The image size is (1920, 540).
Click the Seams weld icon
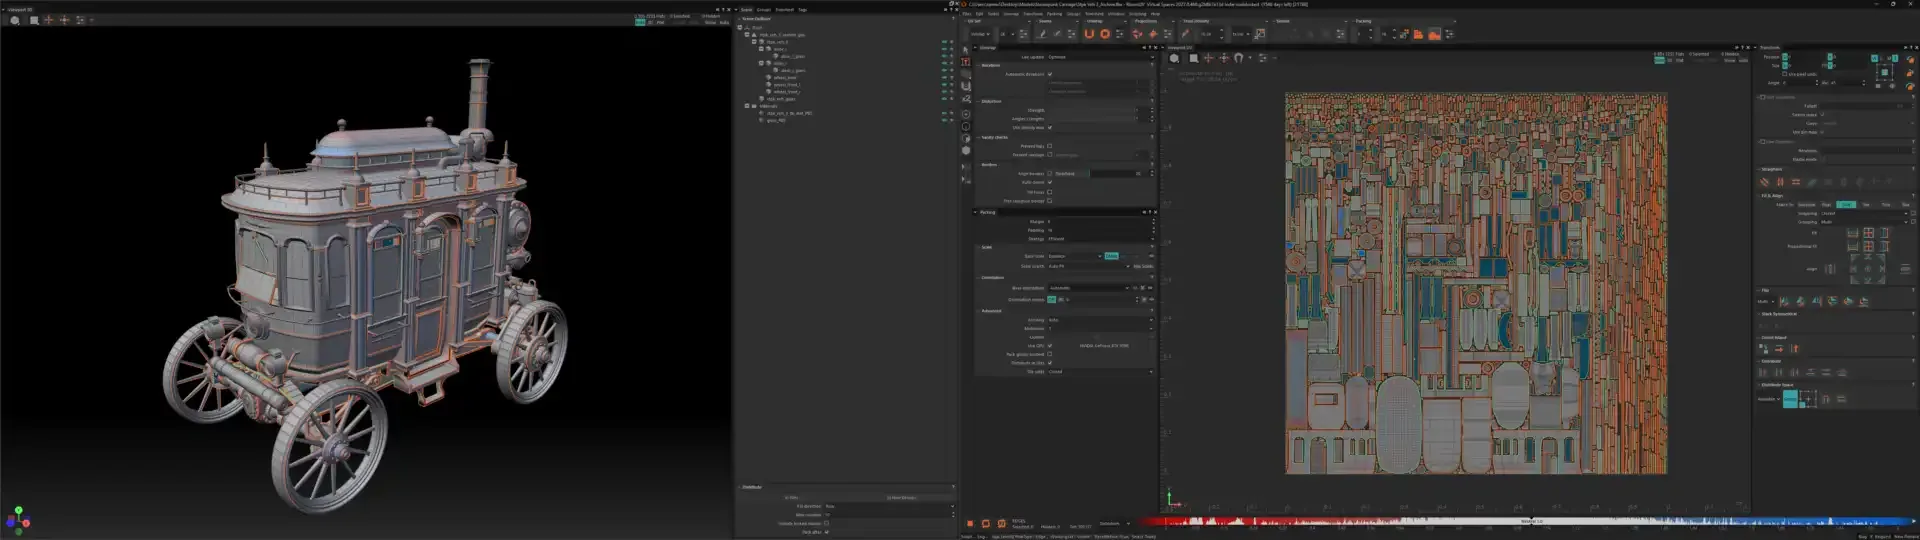[1057, 34]
